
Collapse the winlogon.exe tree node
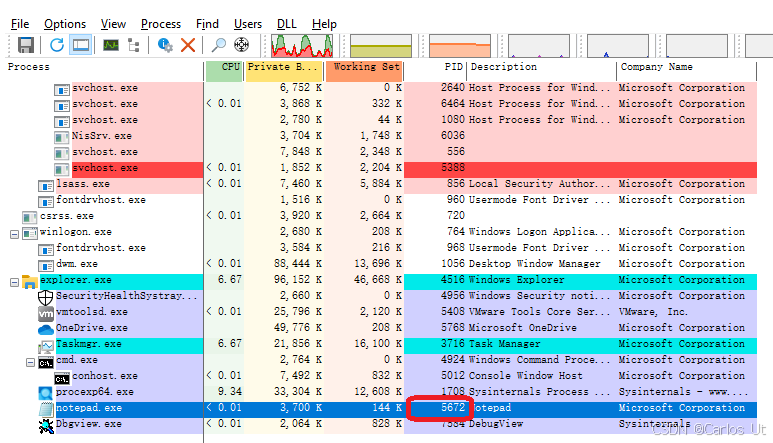pos(14,234)
